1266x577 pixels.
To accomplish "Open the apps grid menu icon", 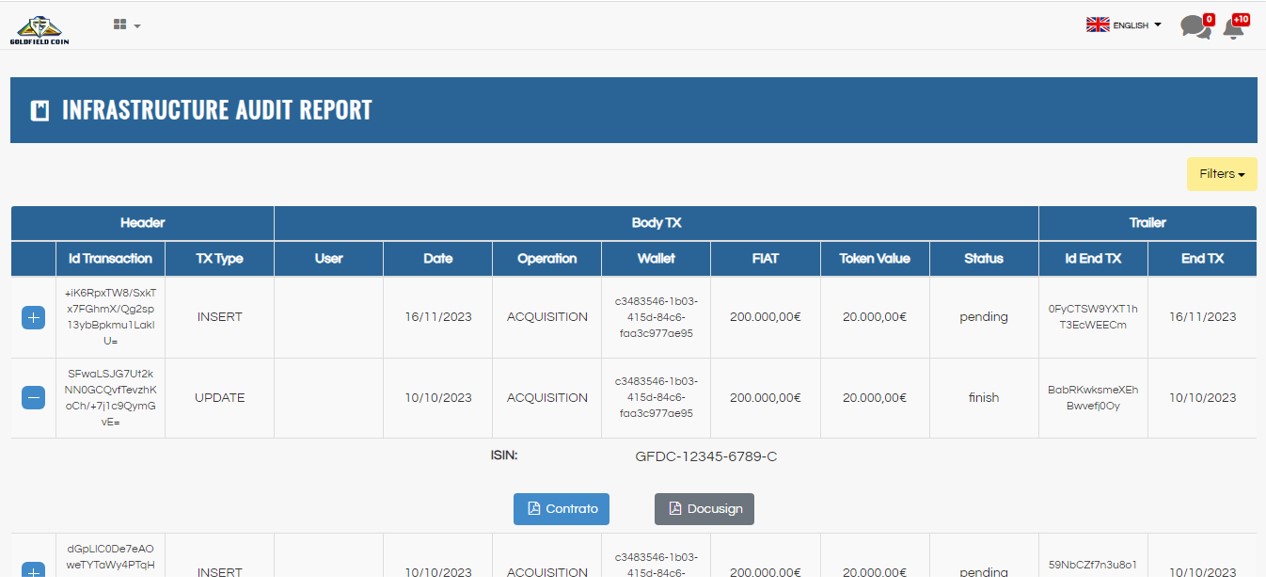I will tap(121, 25).
